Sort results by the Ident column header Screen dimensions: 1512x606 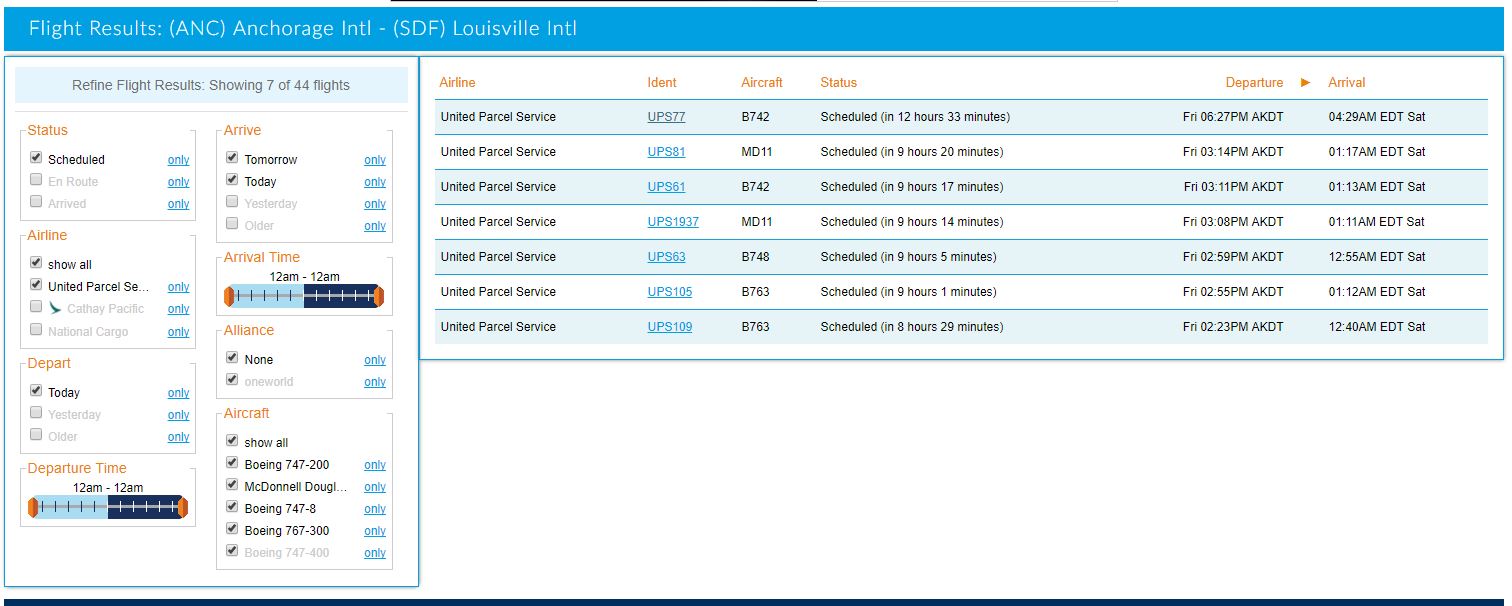[662, 82]
